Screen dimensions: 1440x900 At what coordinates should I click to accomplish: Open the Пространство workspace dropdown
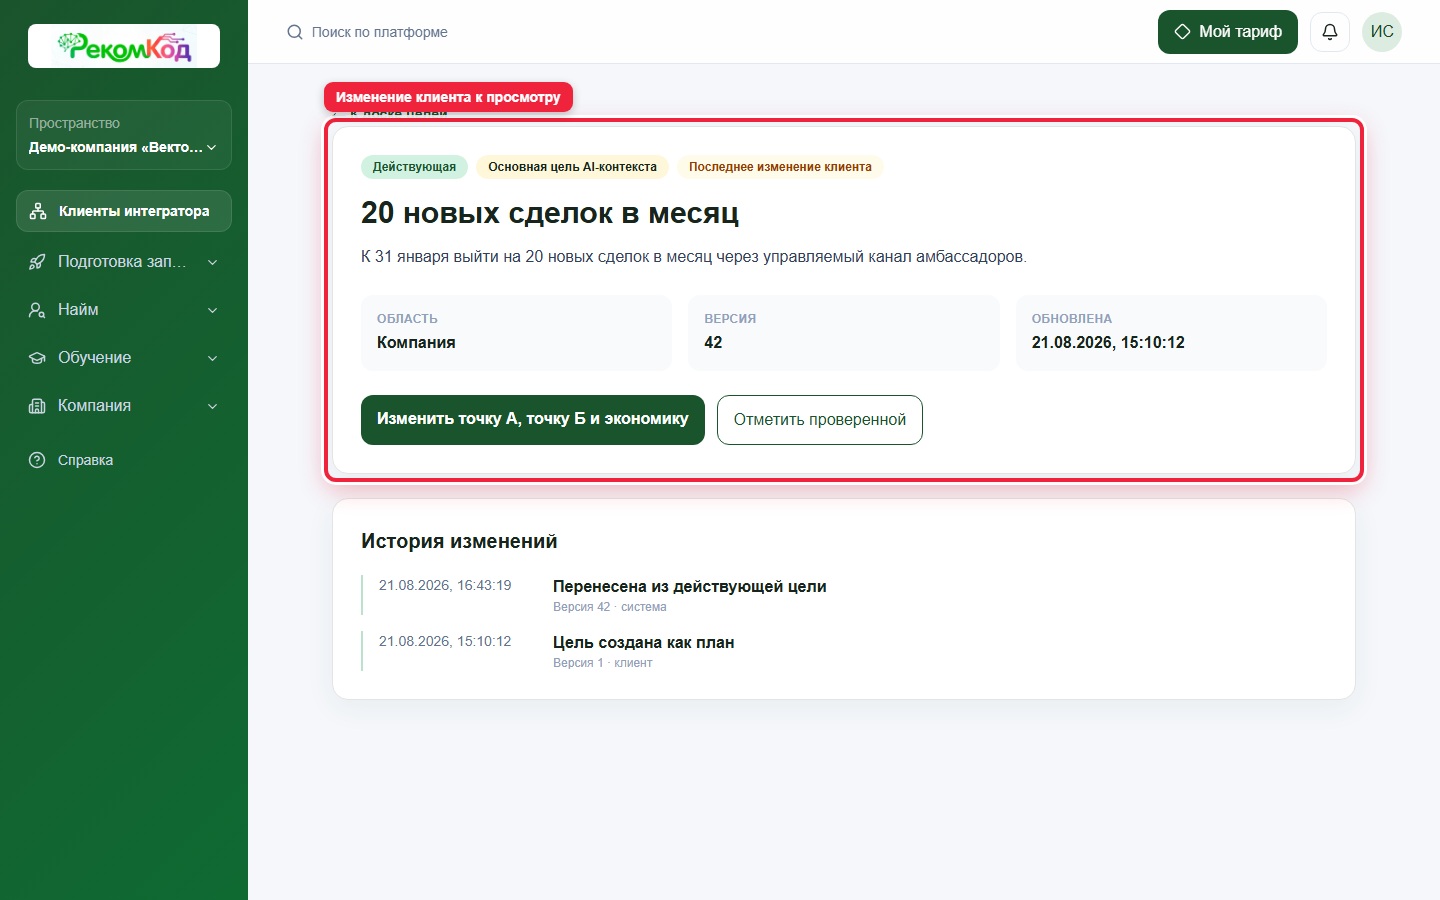[x=124, y=135]
